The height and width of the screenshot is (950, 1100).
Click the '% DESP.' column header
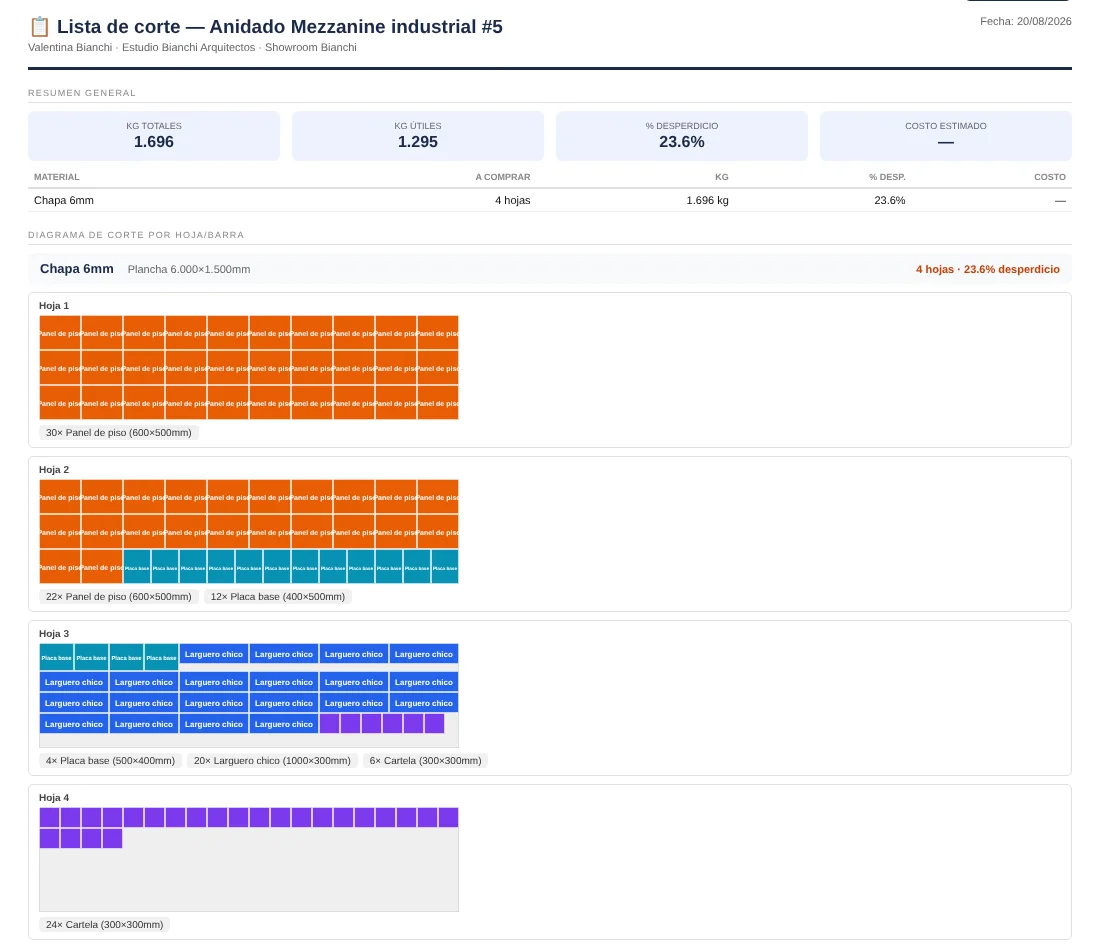tap(887, 177)
